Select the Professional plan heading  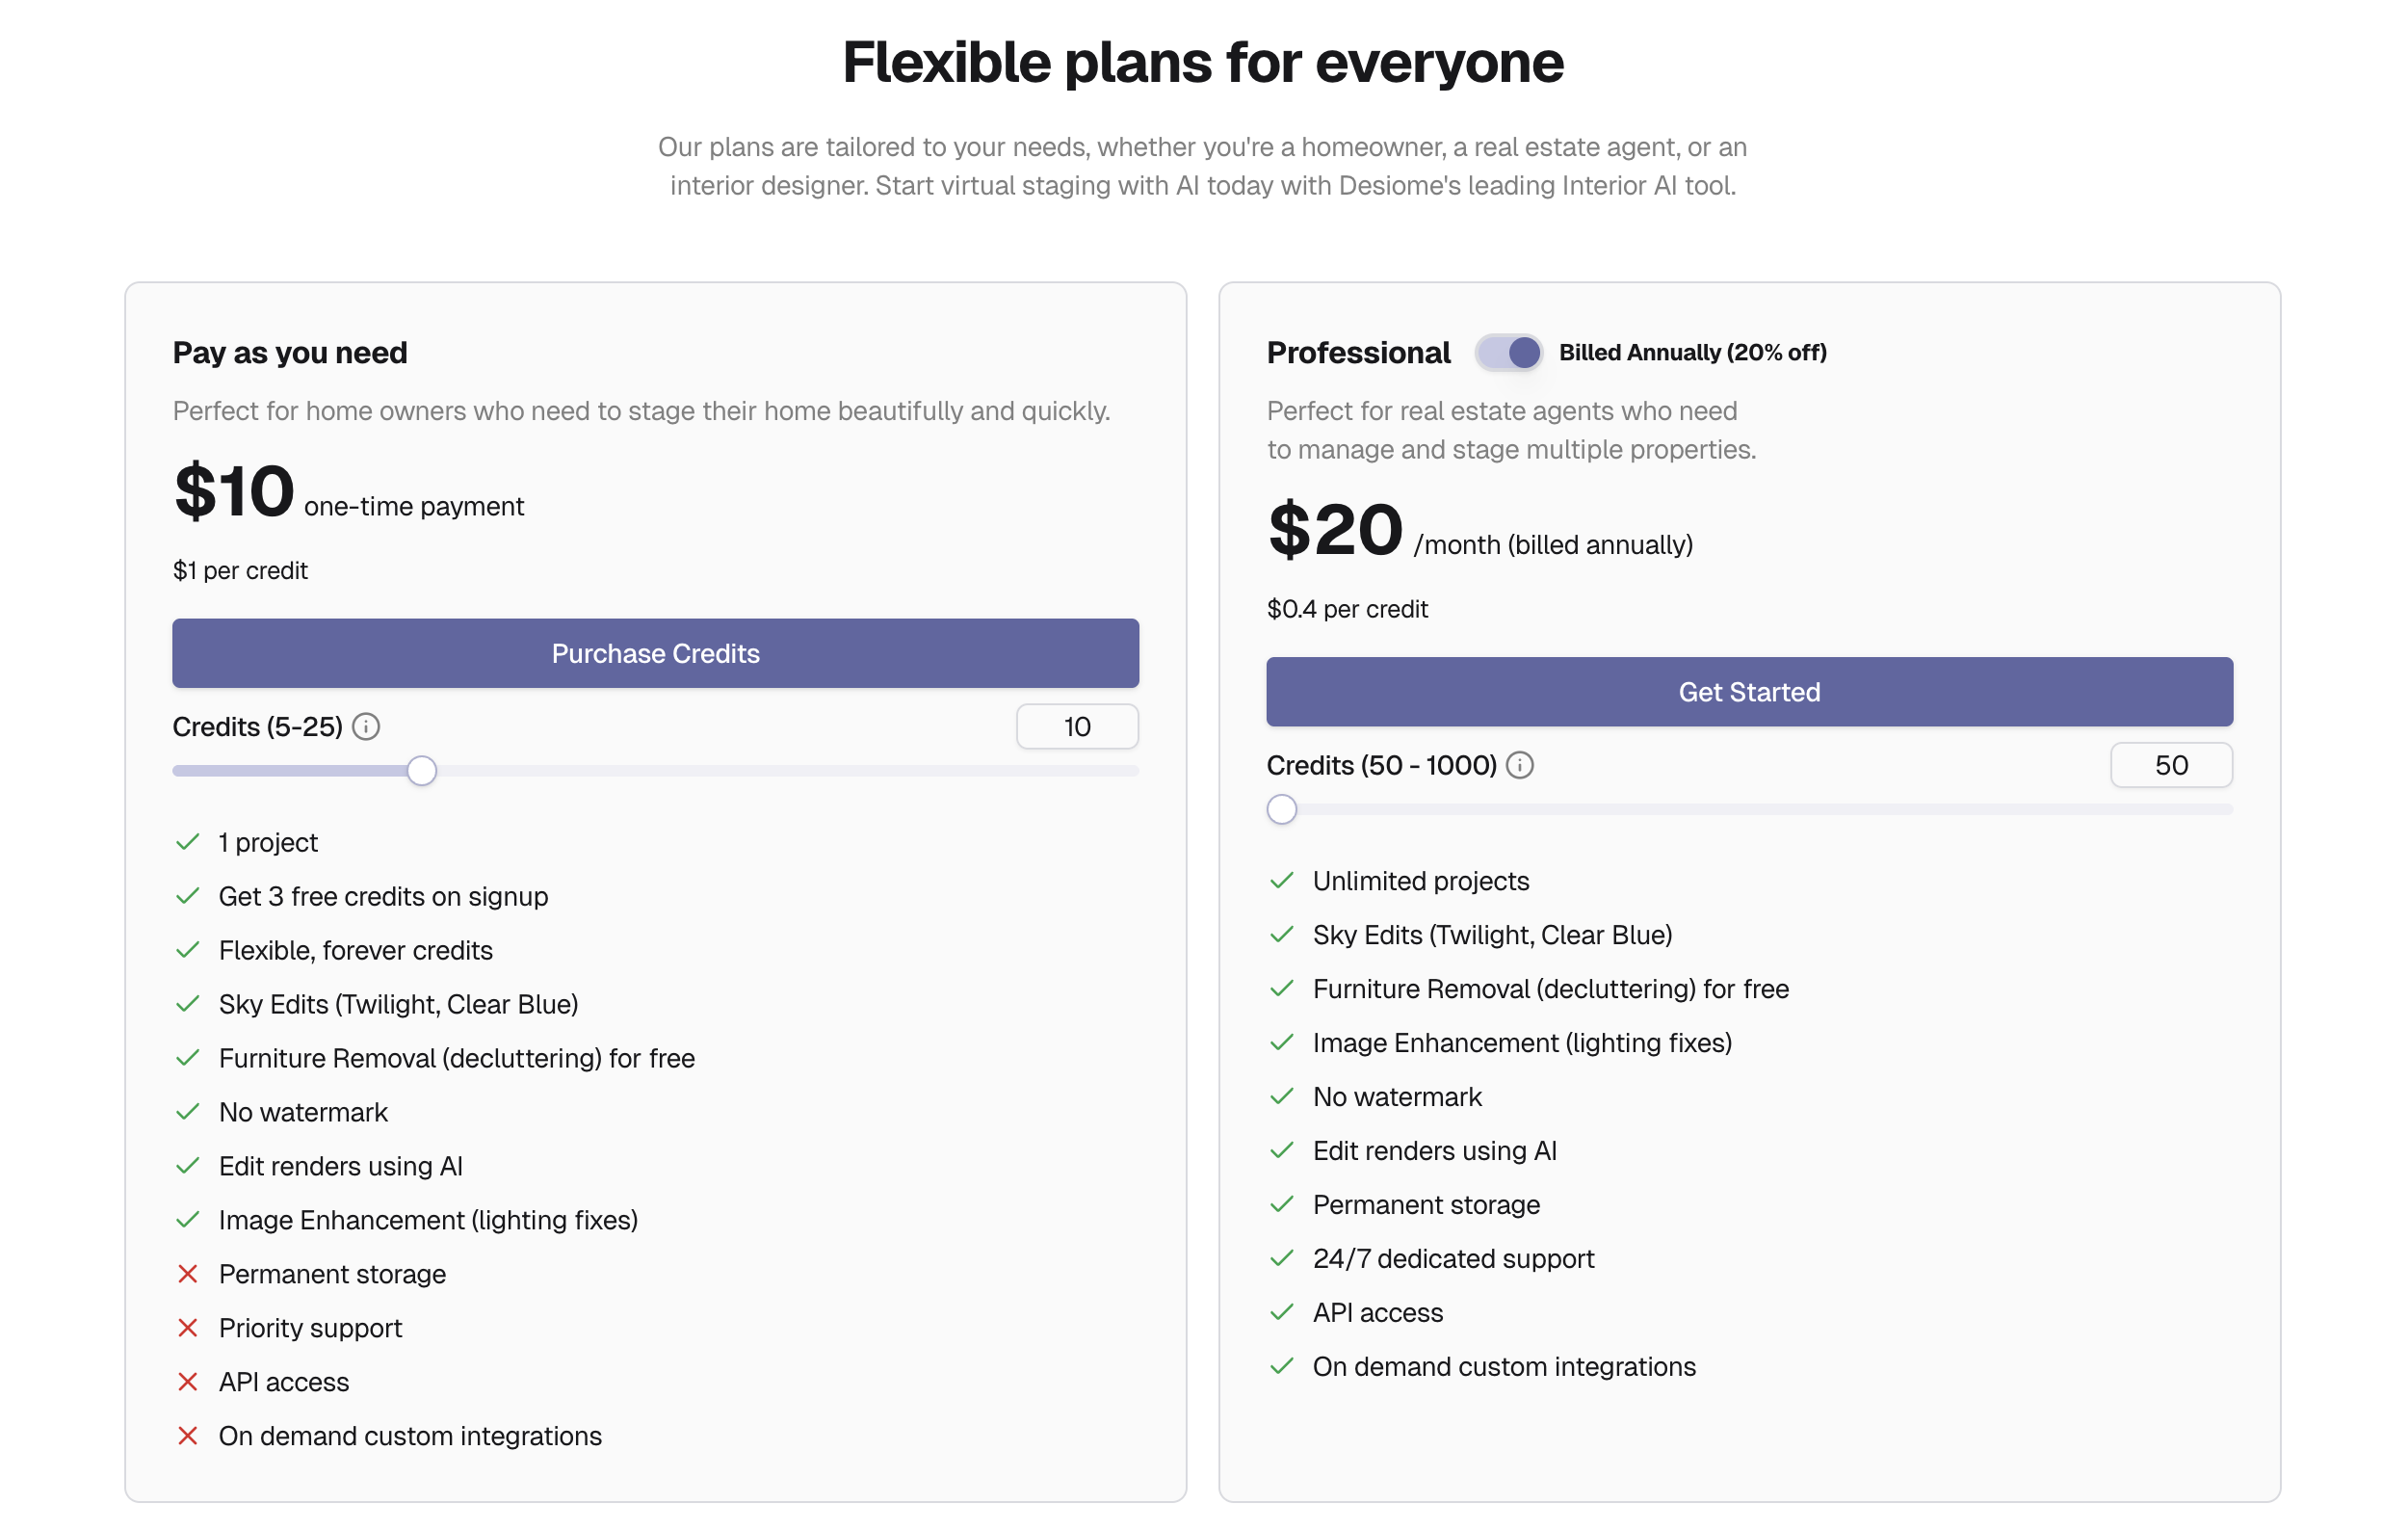click(x=1358, y=352)
